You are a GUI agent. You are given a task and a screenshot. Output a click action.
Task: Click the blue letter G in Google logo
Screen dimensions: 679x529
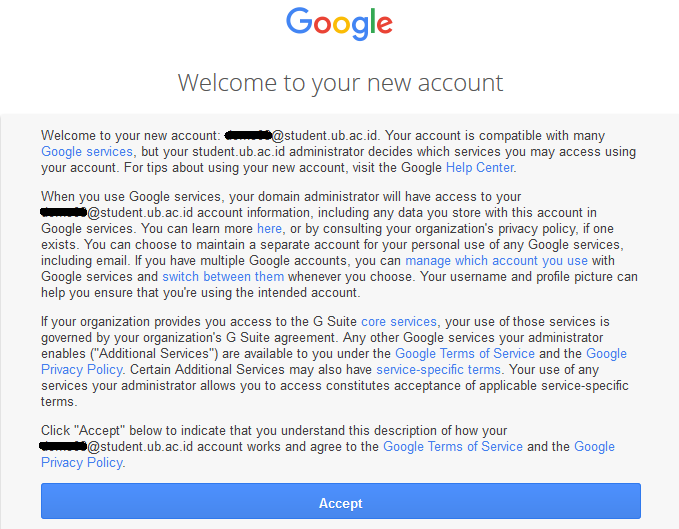point(299,21)
